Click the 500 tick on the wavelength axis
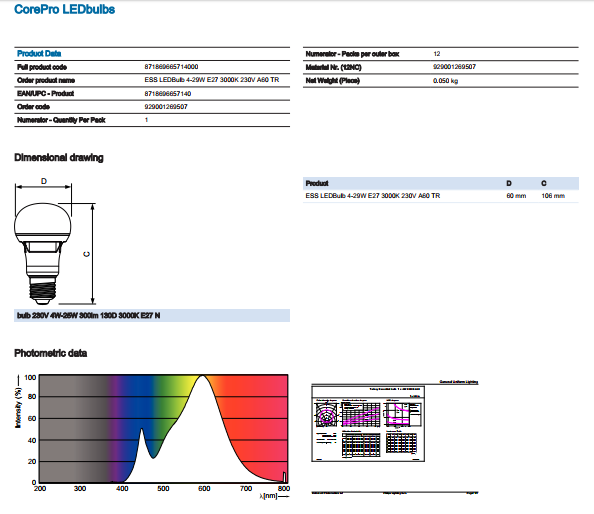594x514 pixels. click(x=163, y=489)
